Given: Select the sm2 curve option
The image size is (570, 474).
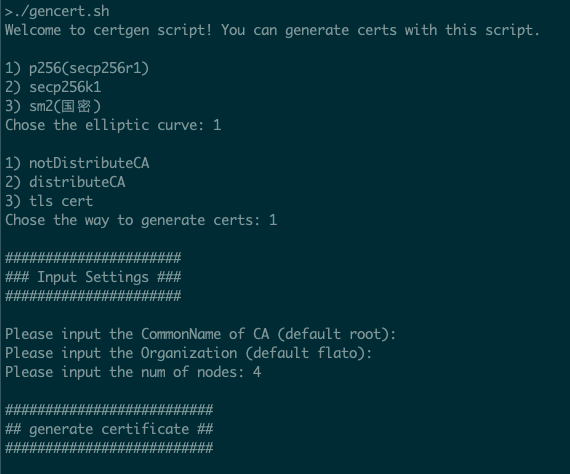Looking at the screenshot, I should (x=53, y=106).
